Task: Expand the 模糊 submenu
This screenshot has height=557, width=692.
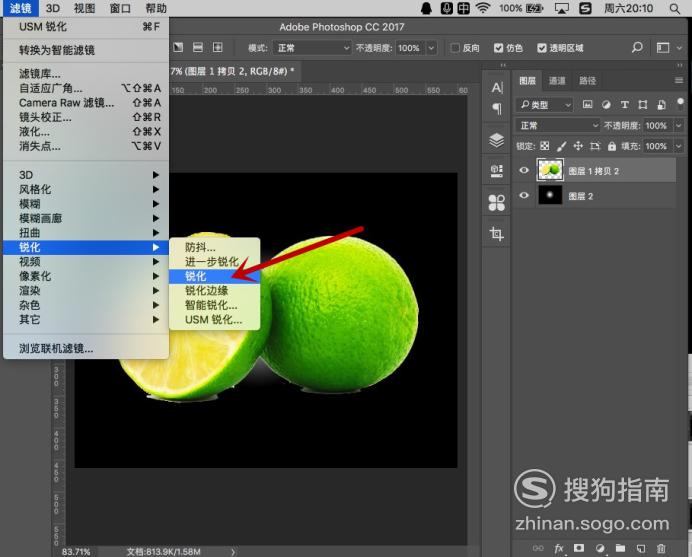Action: 86,204
